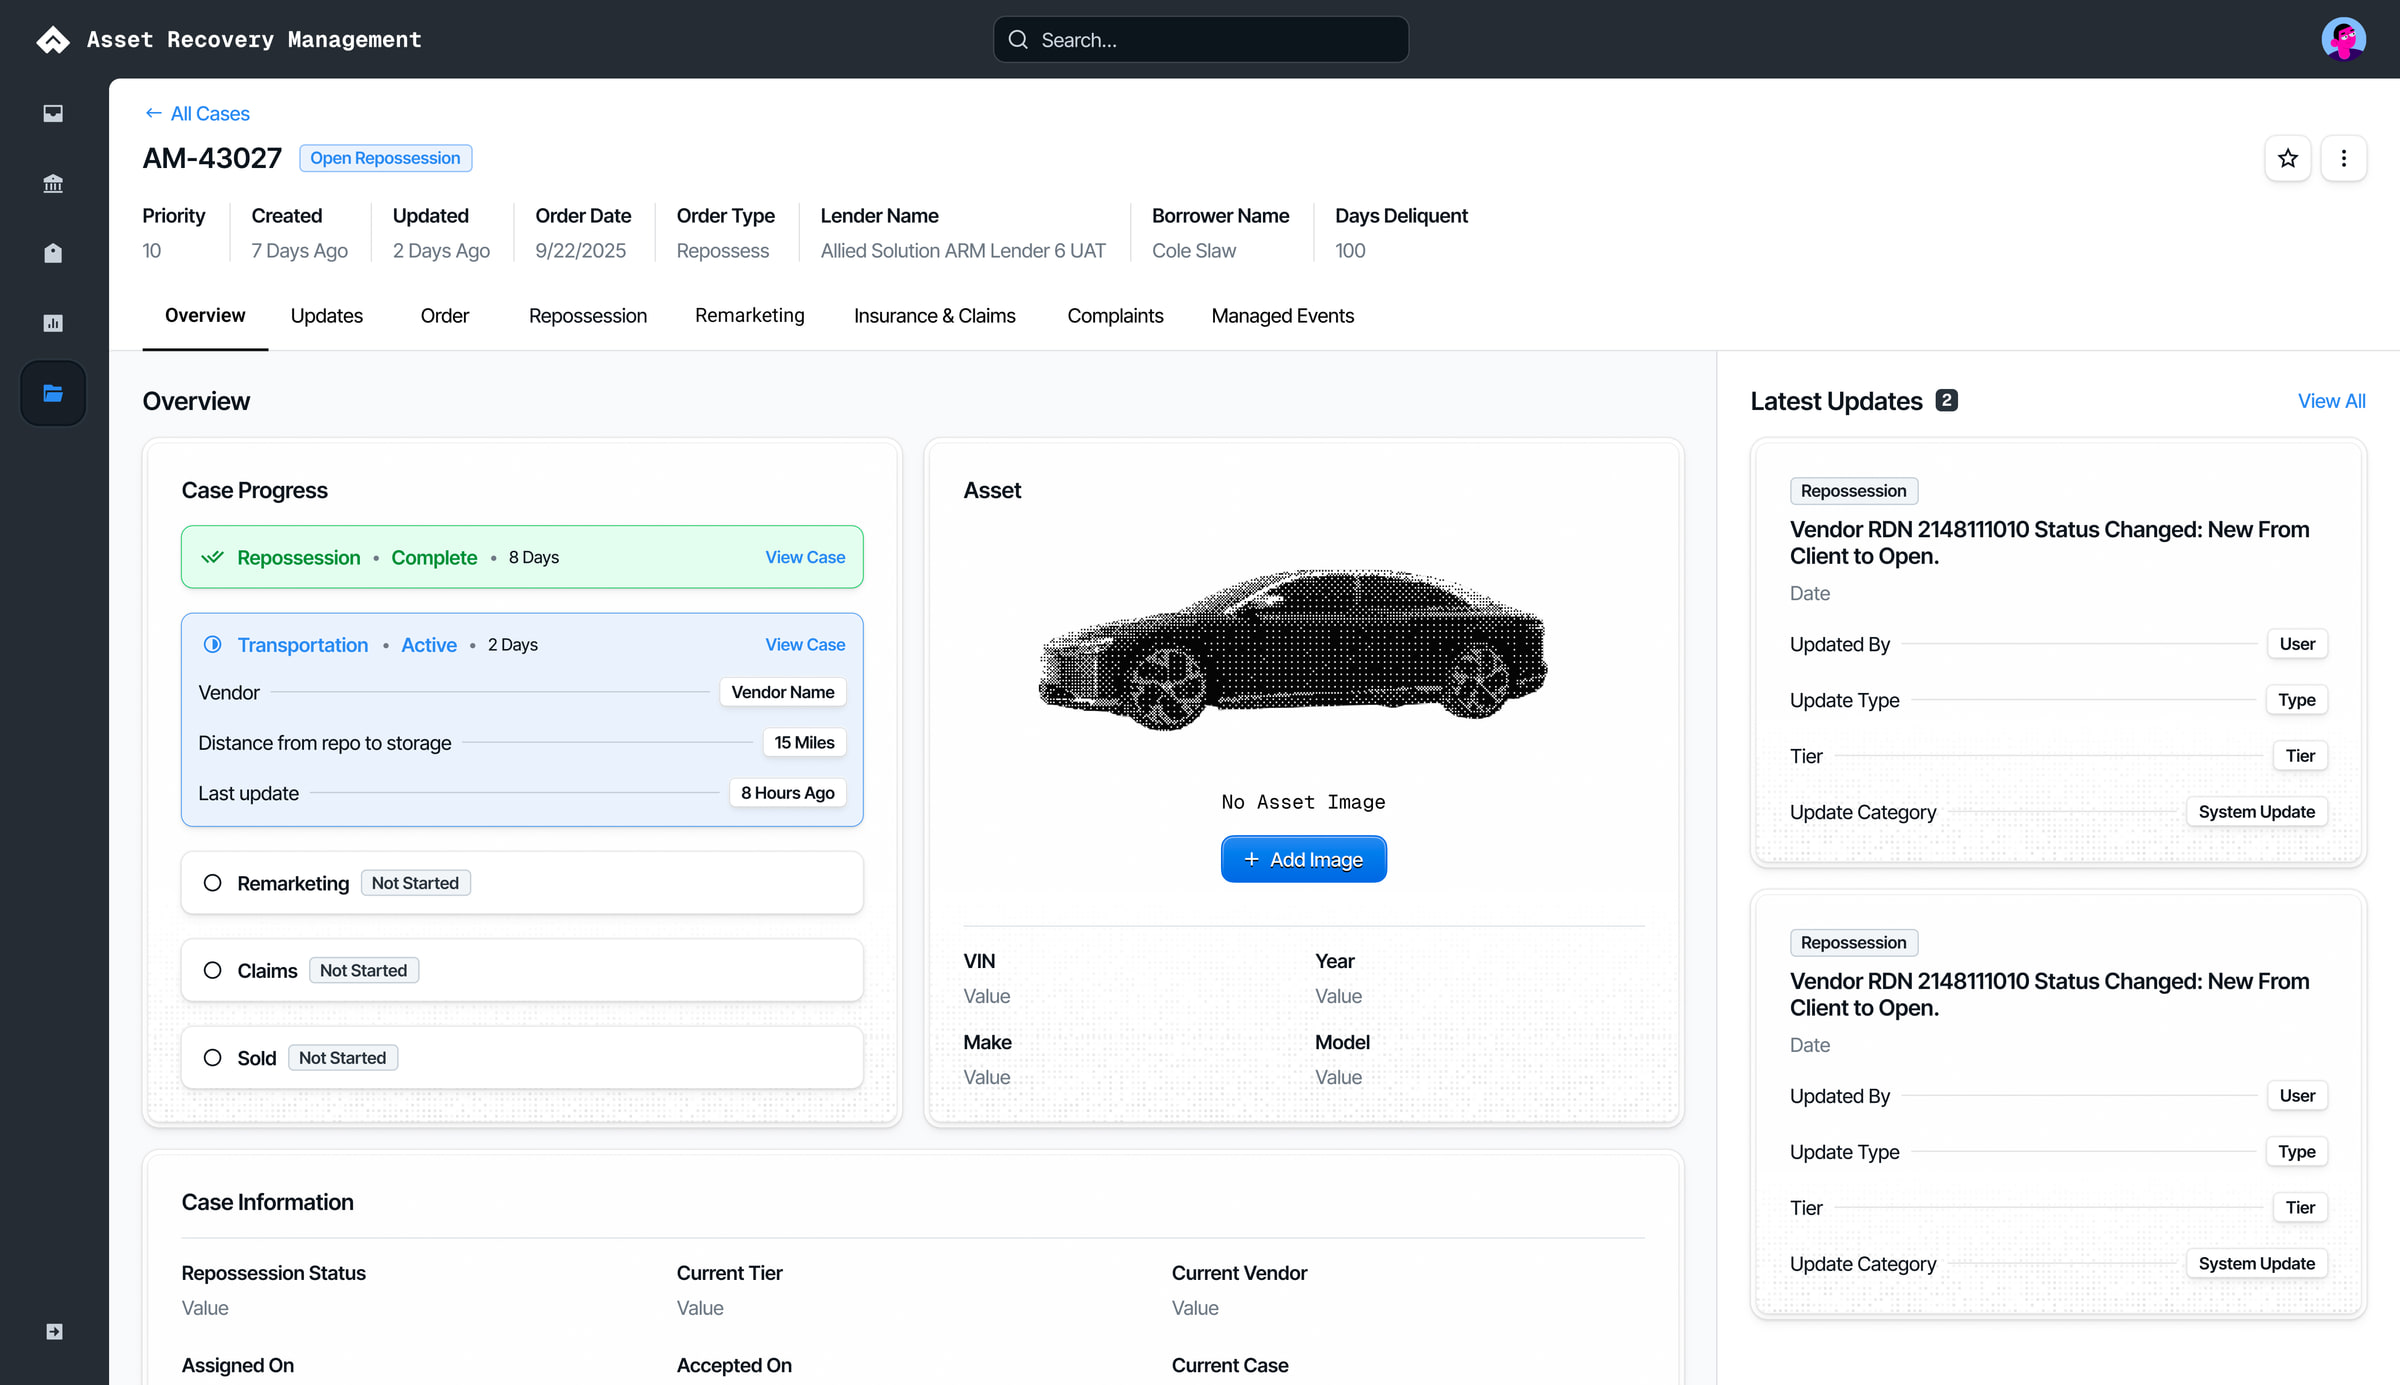
Task: Click System Update chip in second update card
Action: [2256, 1264]
